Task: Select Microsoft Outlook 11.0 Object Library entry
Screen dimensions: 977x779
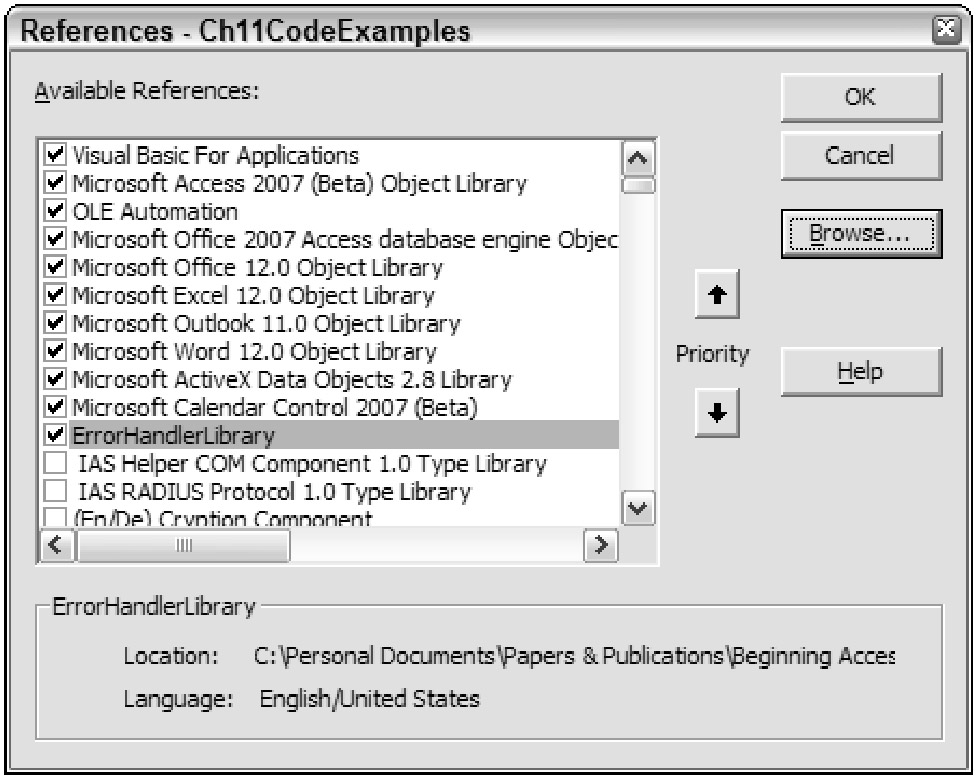Action: click(266, 324)
